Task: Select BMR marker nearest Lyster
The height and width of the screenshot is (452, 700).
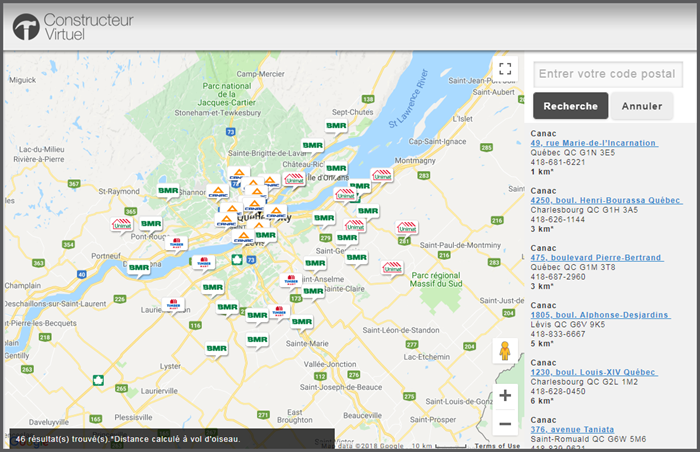Action: coord(217,348)
